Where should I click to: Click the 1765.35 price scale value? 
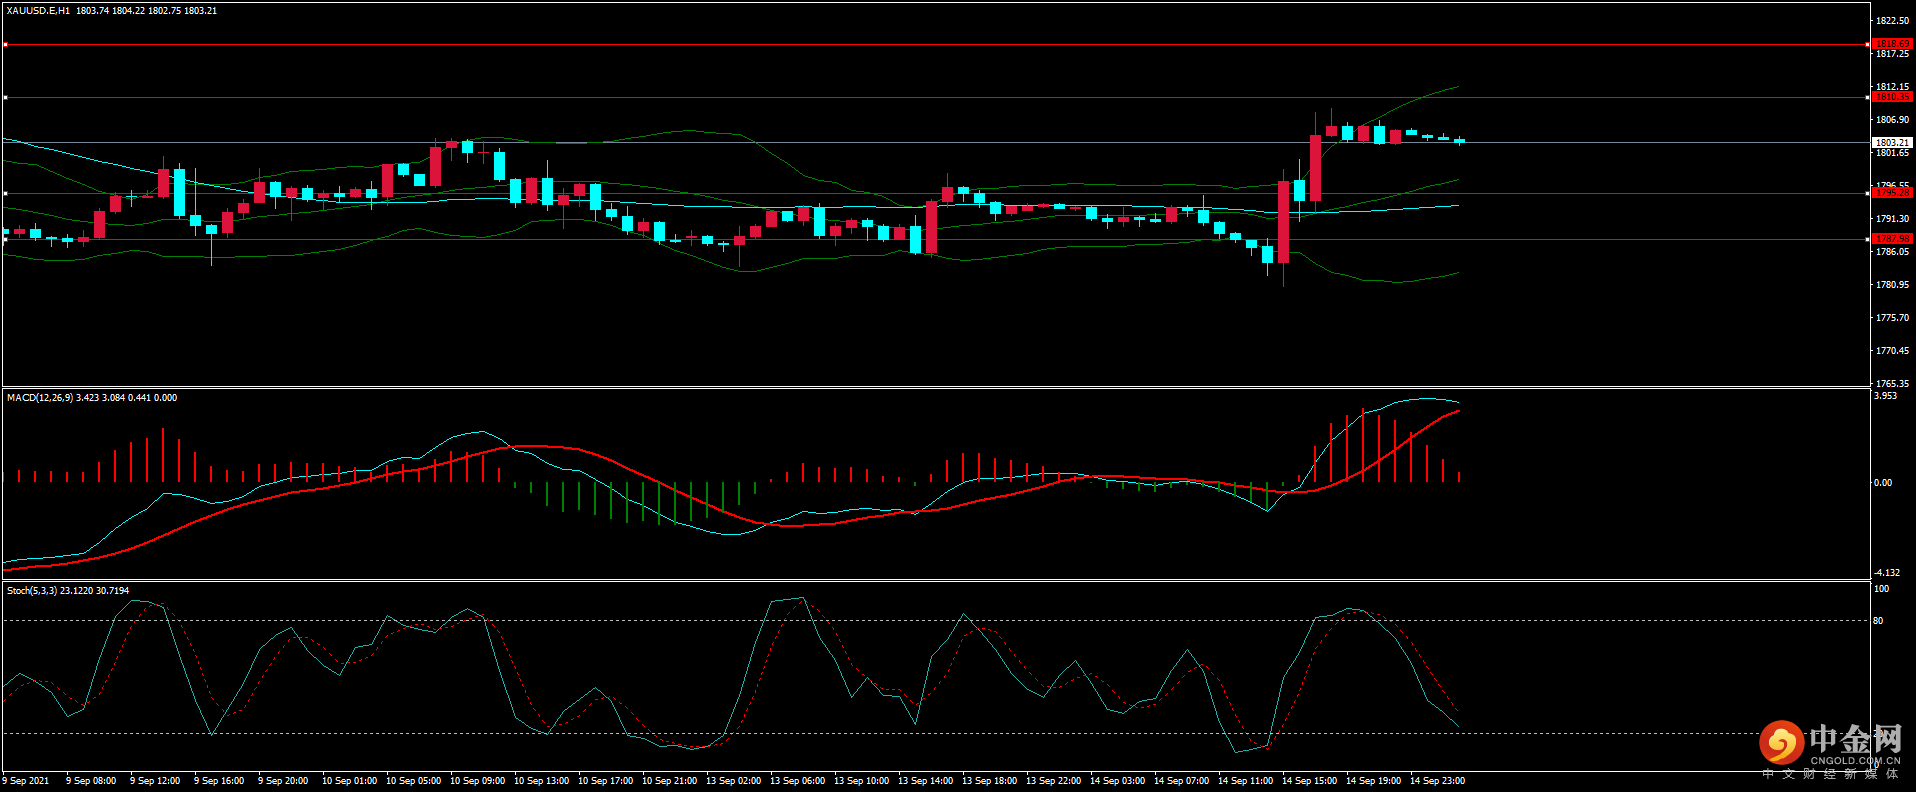1892,384
